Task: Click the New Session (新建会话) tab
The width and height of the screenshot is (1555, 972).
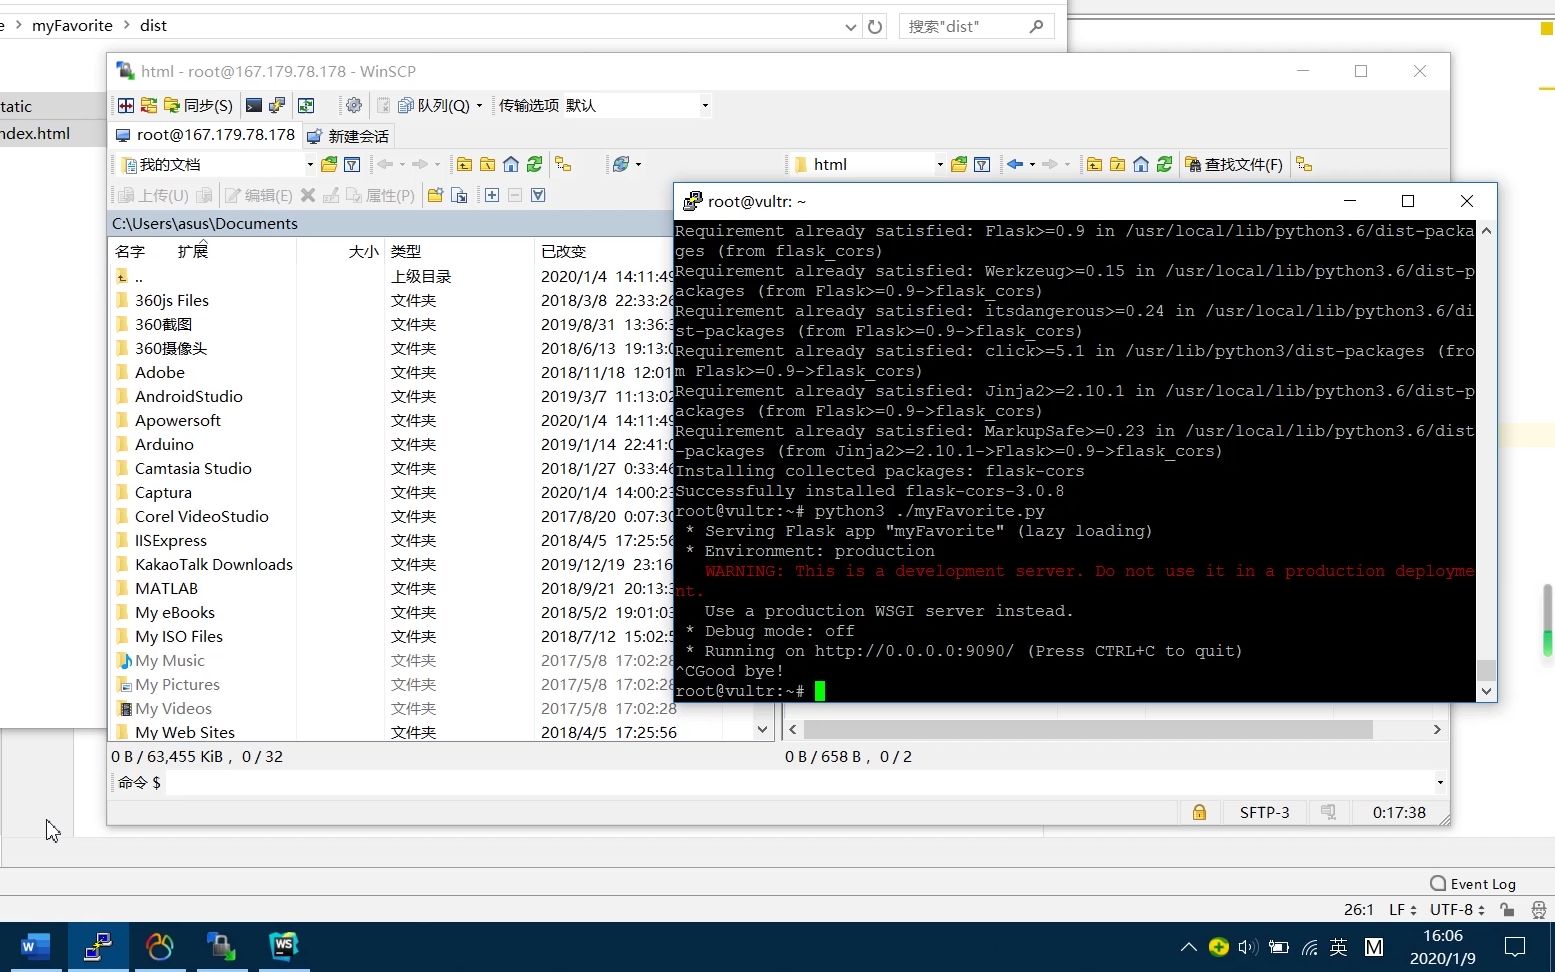Action: coord(348,136)
